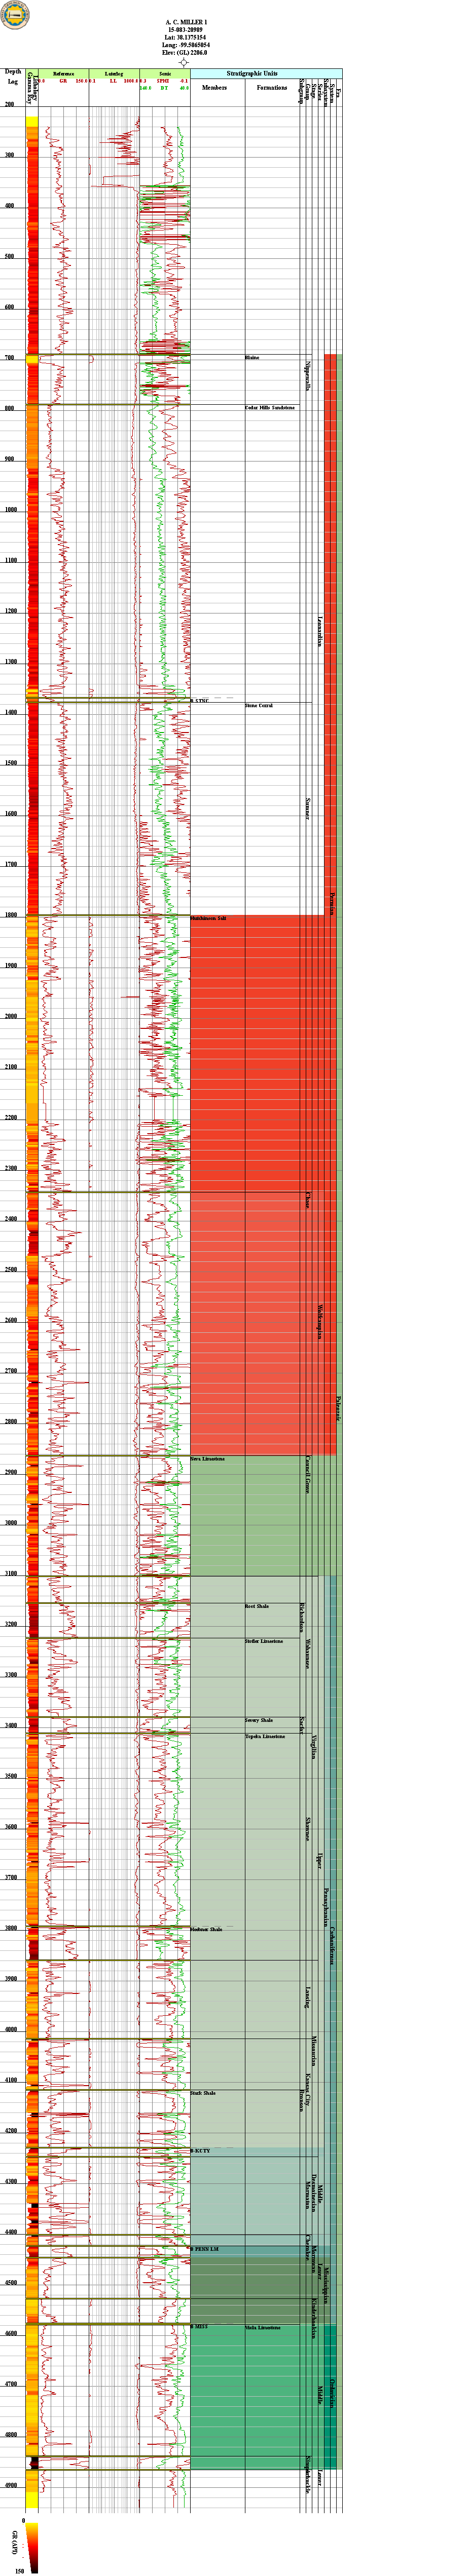
Task: Click the 'Blaine' formation label
Action: click(x=252, y=357)
